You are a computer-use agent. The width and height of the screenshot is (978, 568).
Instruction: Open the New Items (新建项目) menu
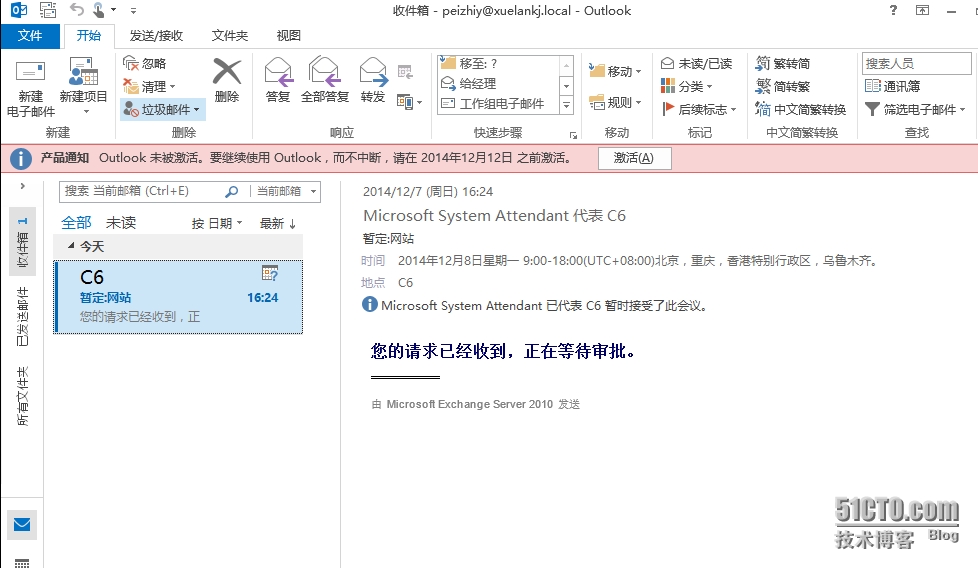point(84,87)
